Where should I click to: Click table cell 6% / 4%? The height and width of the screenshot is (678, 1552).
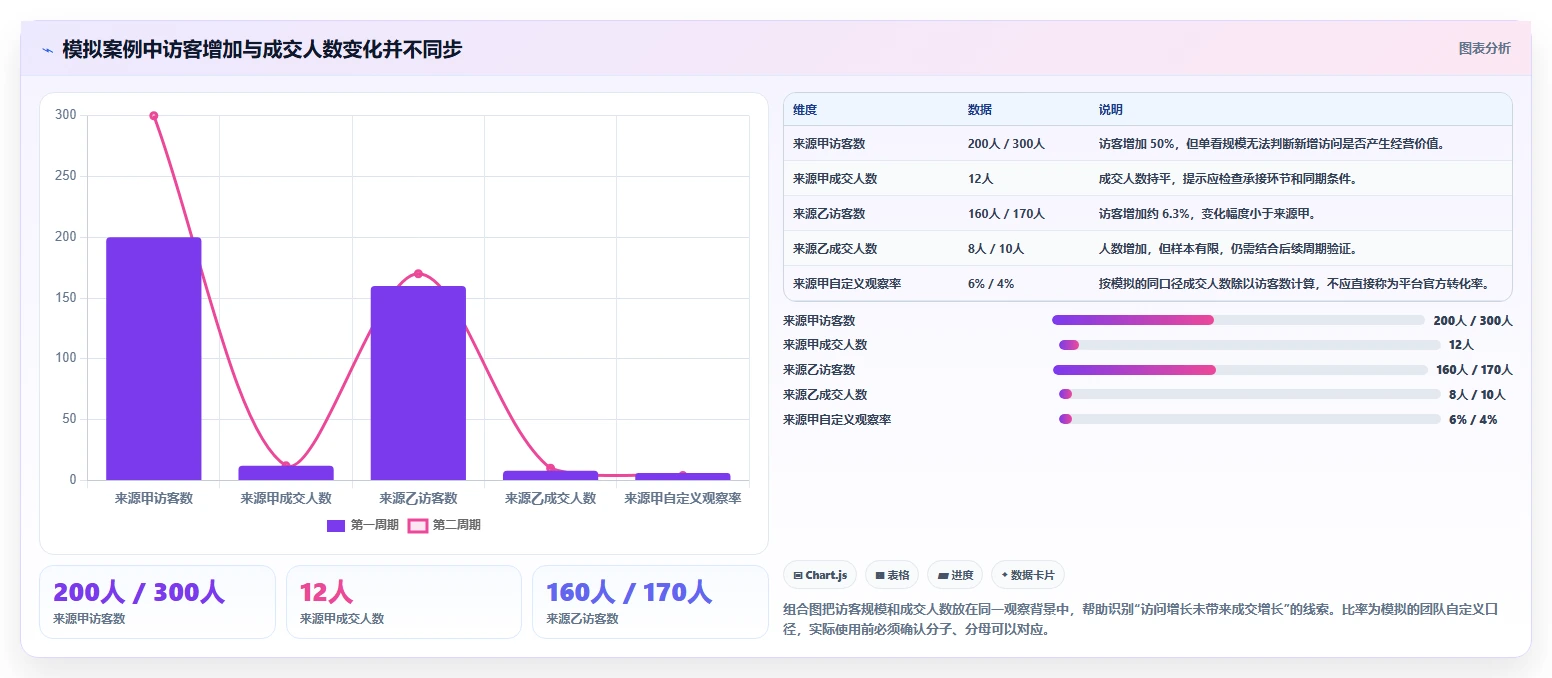coord(991,284)
